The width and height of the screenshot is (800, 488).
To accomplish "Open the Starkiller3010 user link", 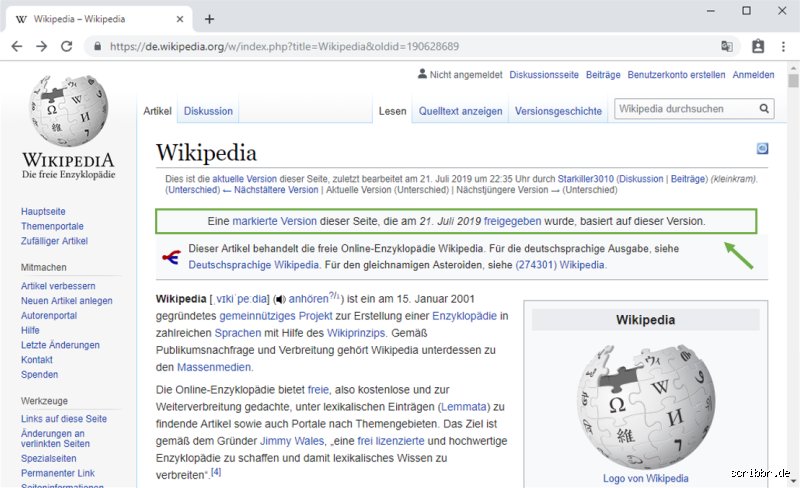I will click(585, 179).
